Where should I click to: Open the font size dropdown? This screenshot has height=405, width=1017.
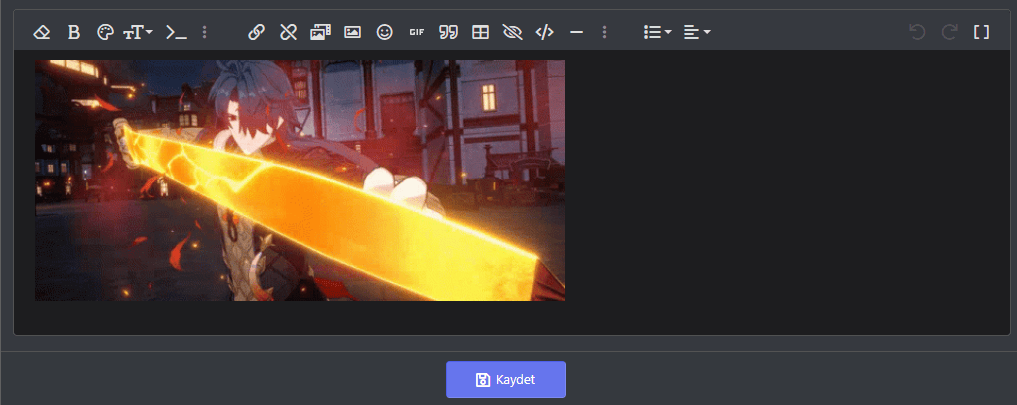[138, 32]
